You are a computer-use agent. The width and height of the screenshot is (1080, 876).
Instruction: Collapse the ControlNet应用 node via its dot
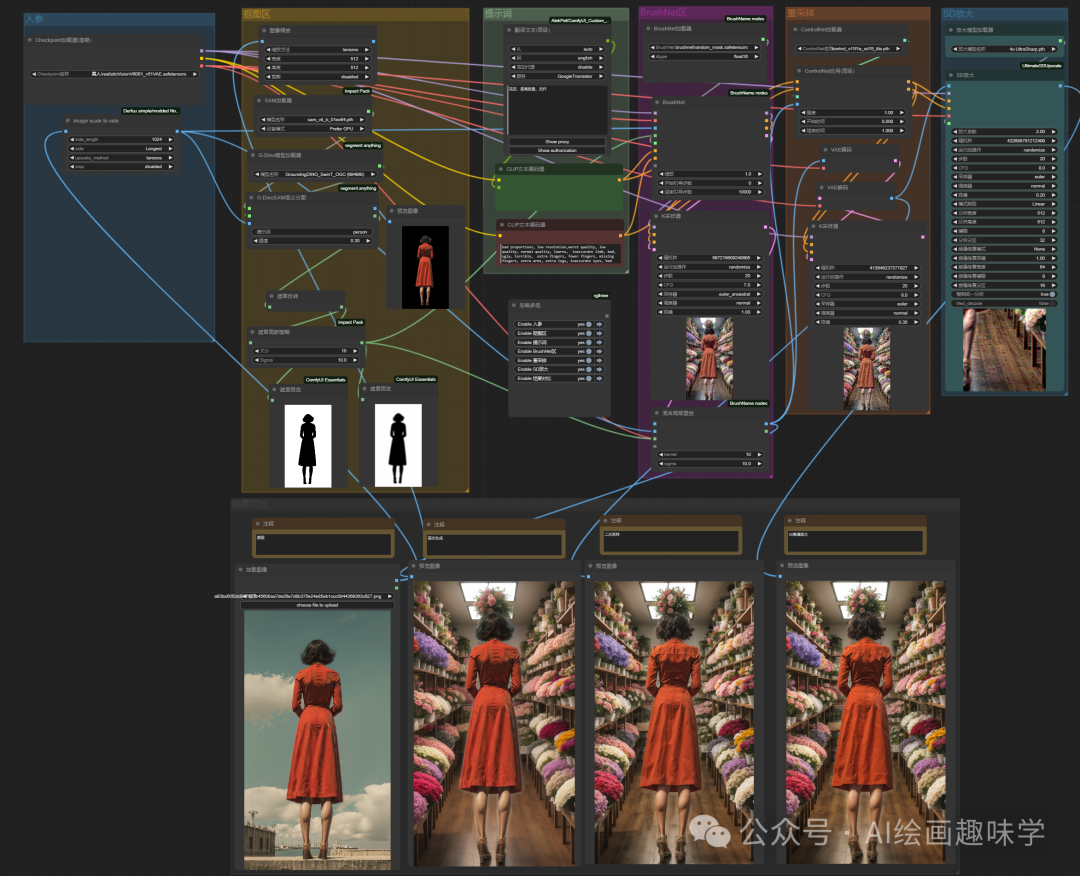[798, 71]
